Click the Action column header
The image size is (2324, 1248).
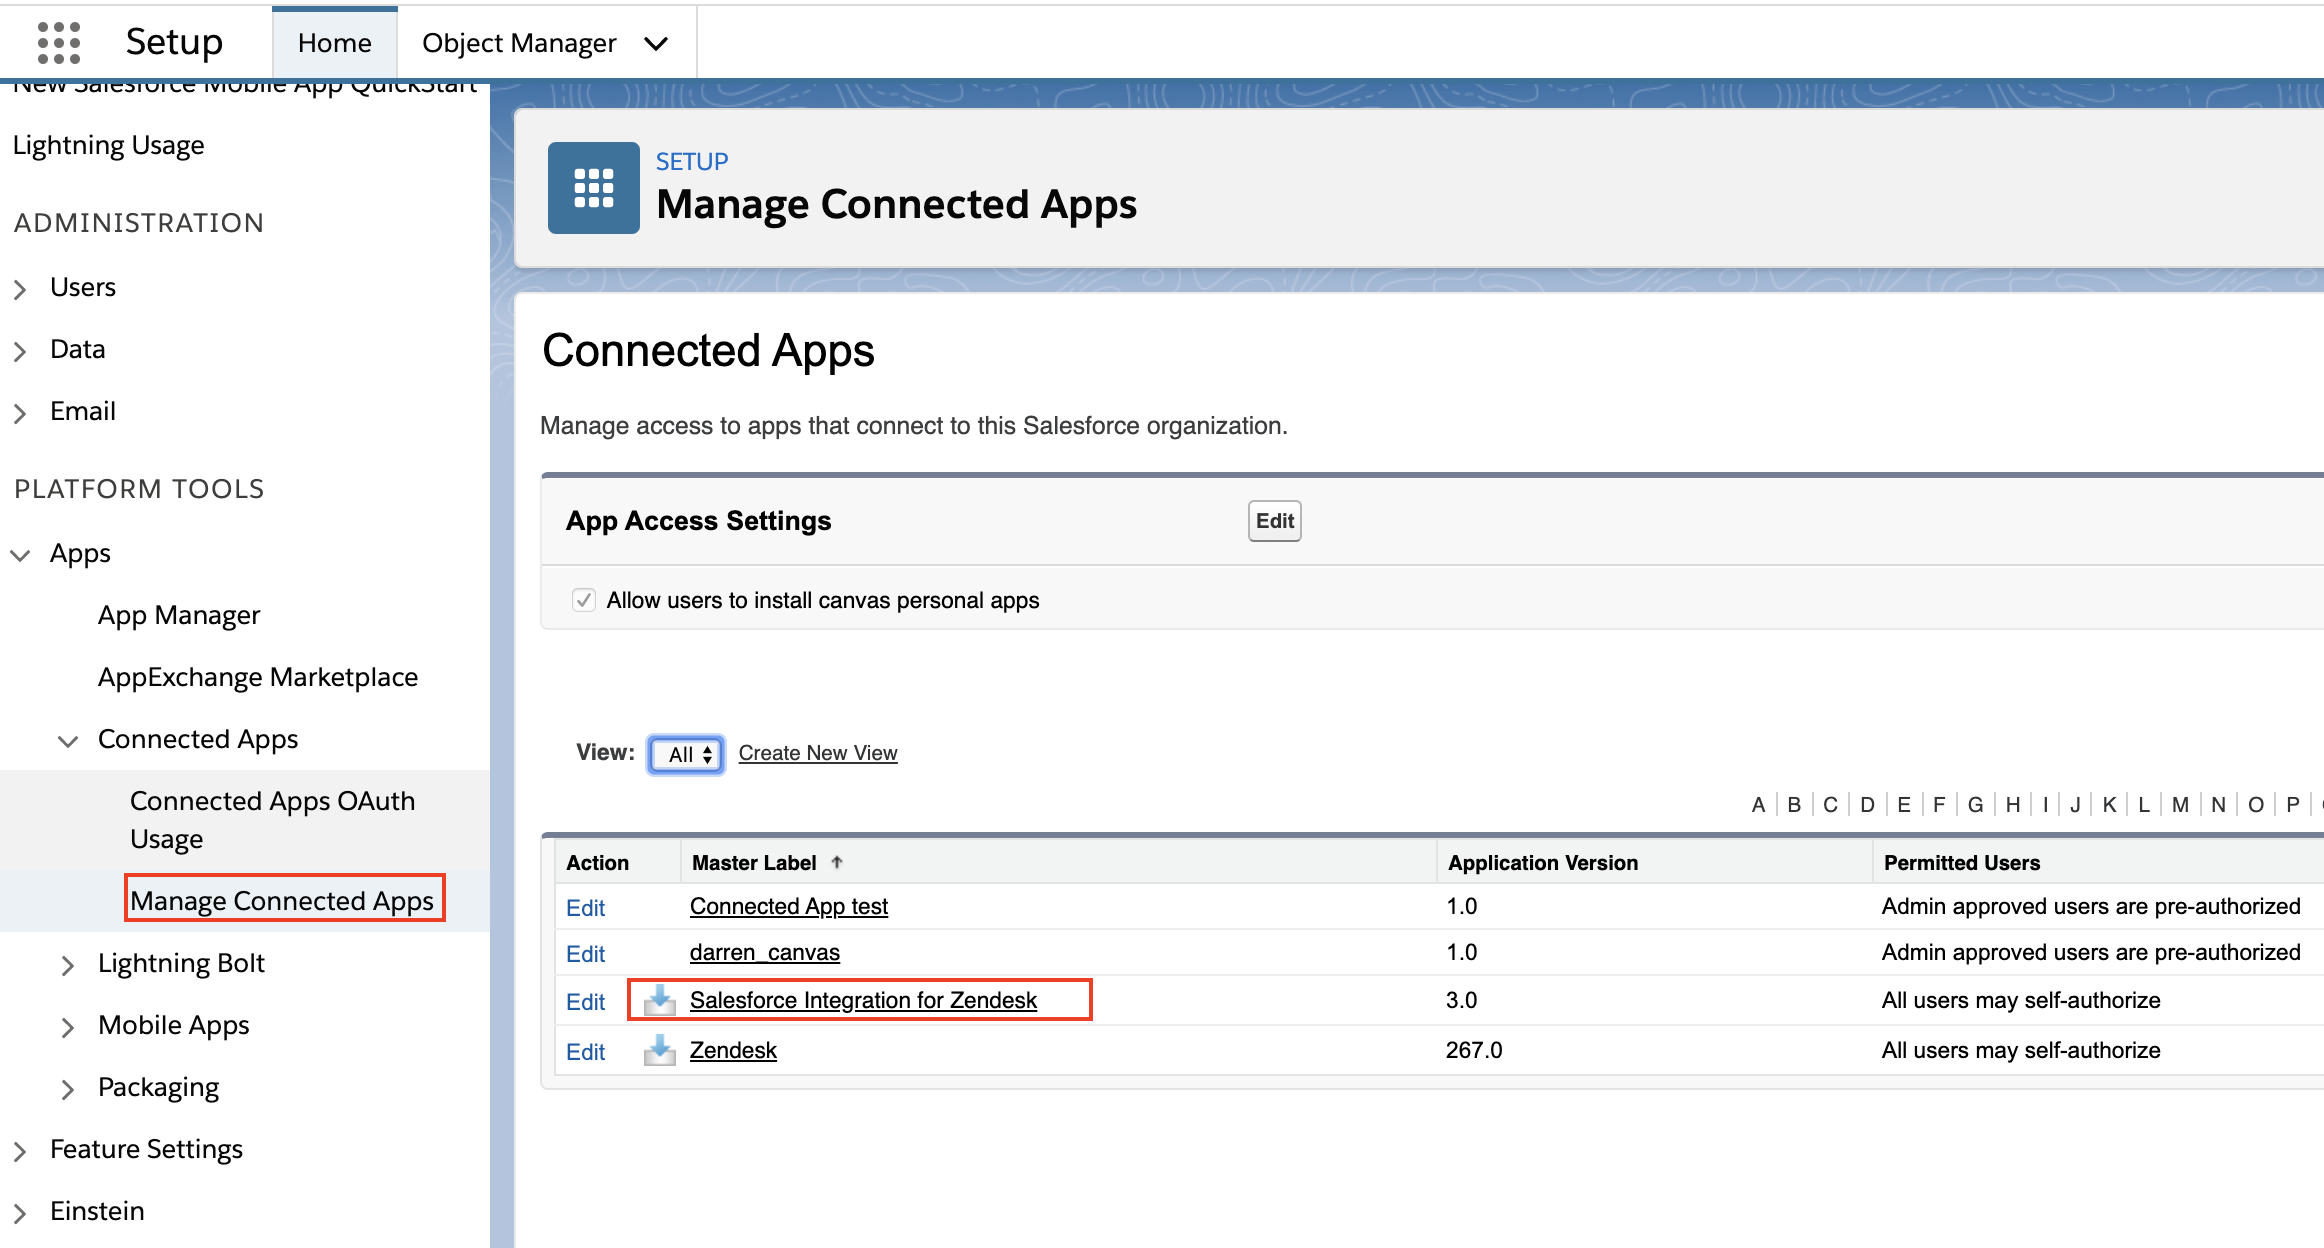(597, 862)
